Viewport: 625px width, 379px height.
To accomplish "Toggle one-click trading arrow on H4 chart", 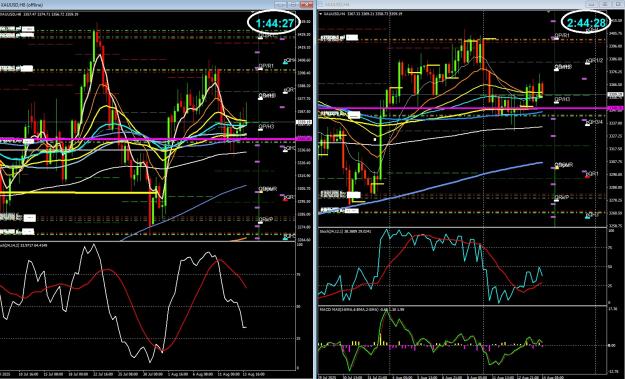I will (321, 14).
